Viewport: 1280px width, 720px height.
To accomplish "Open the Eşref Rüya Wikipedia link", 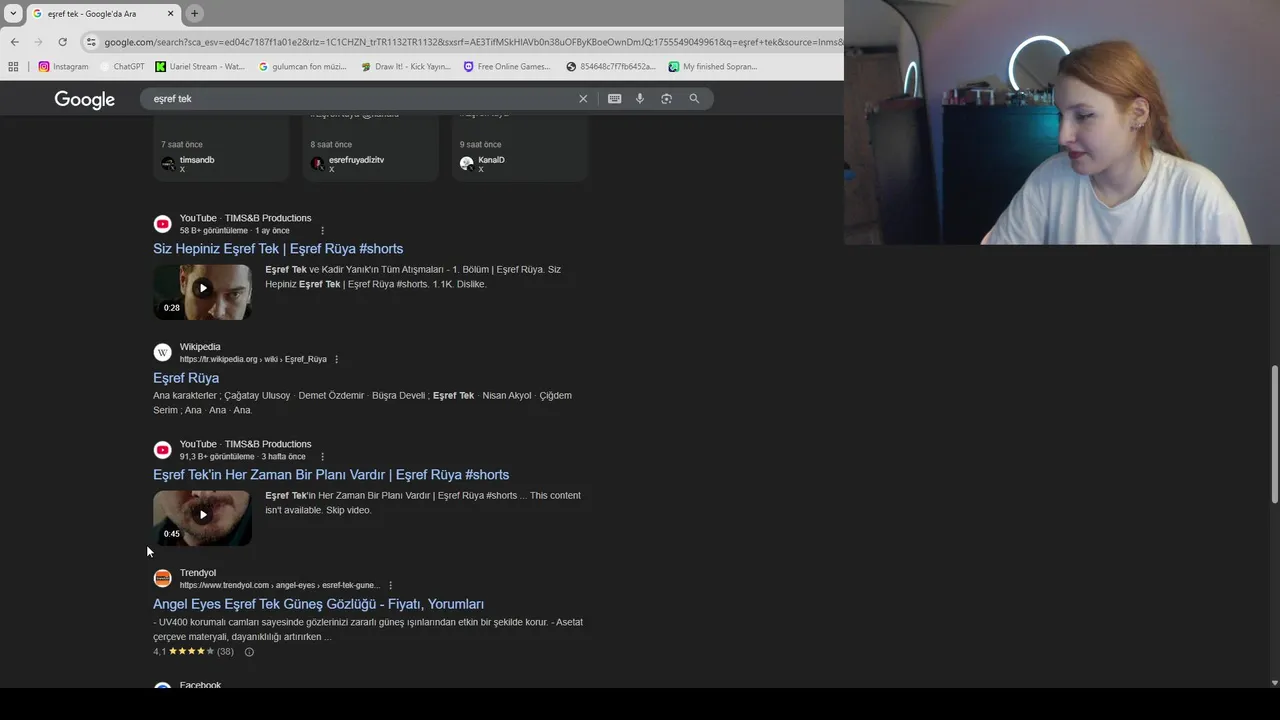I will click(x=186, y=378).
